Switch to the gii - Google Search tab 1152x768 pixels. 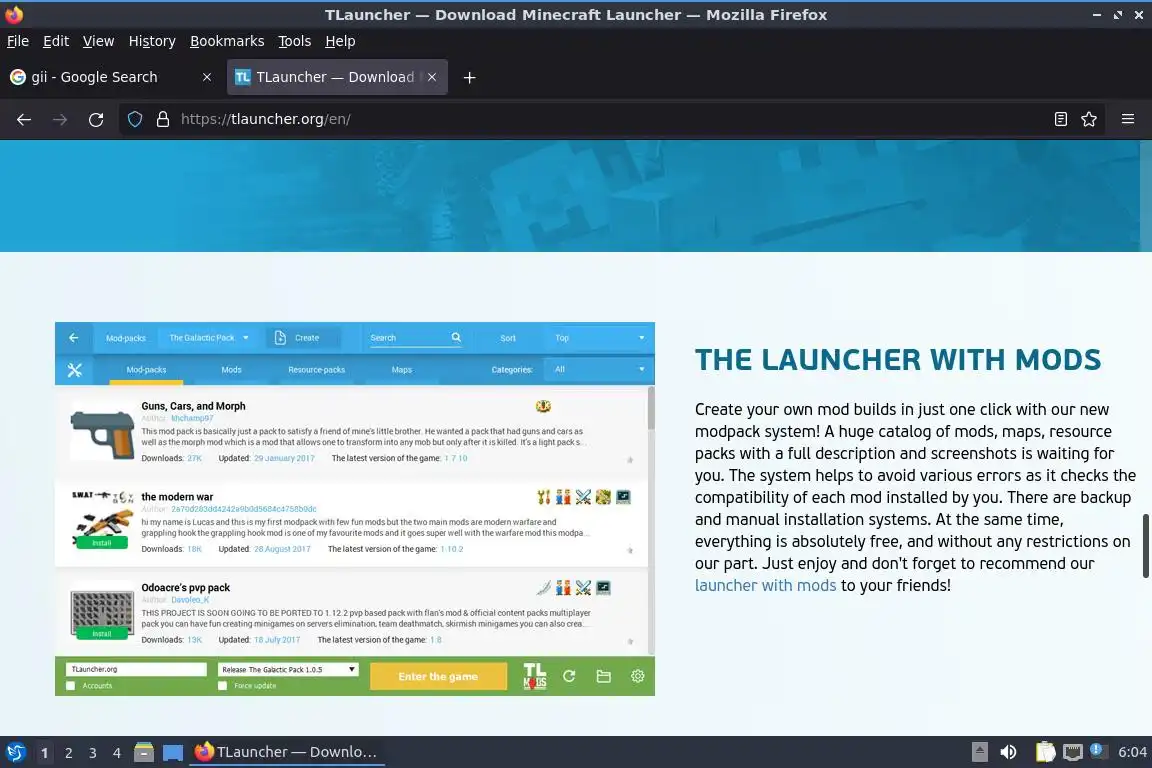[112, 77]
